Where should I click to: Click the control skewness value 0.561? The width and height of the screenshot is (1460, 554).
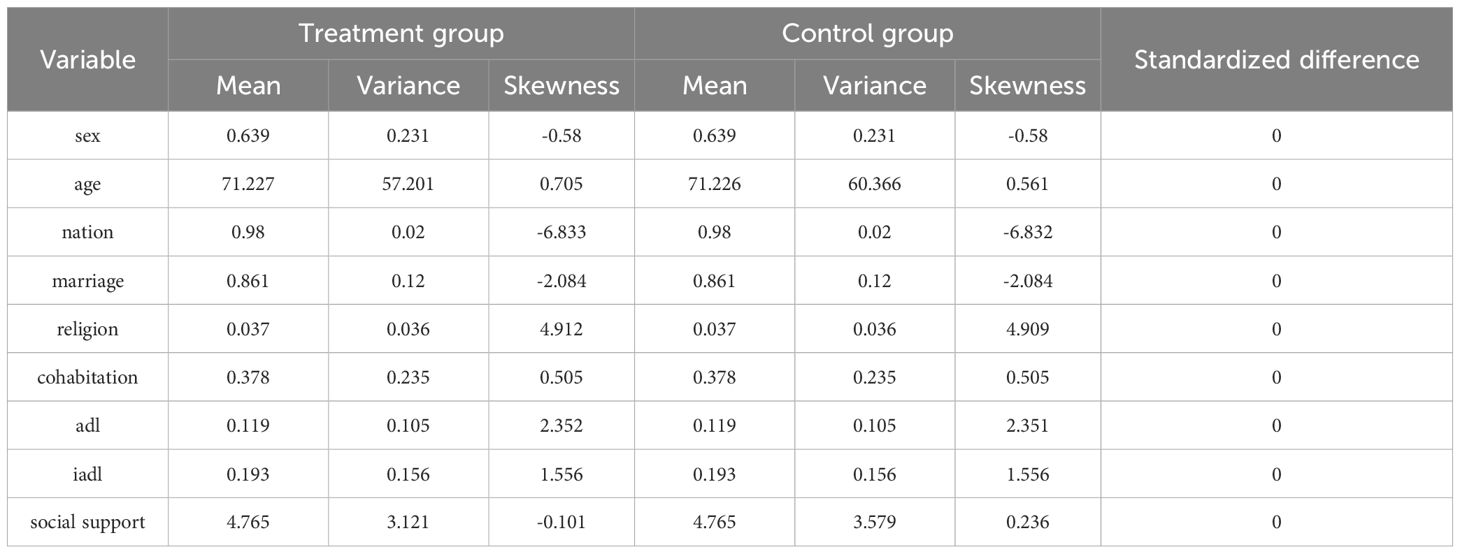tap(1028, 184)
